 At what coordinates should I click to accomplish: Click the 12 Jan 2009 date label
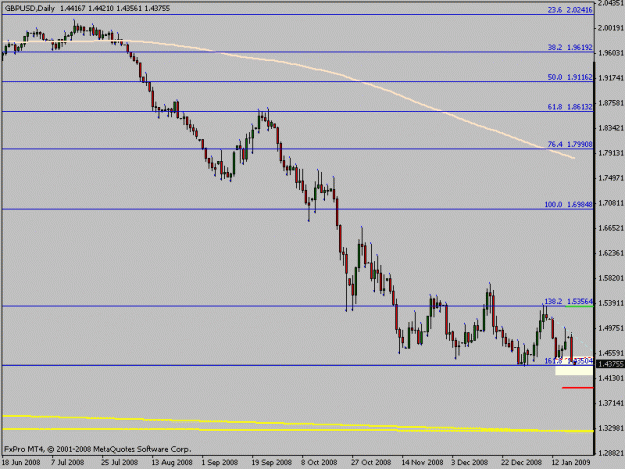coord(571,462)
